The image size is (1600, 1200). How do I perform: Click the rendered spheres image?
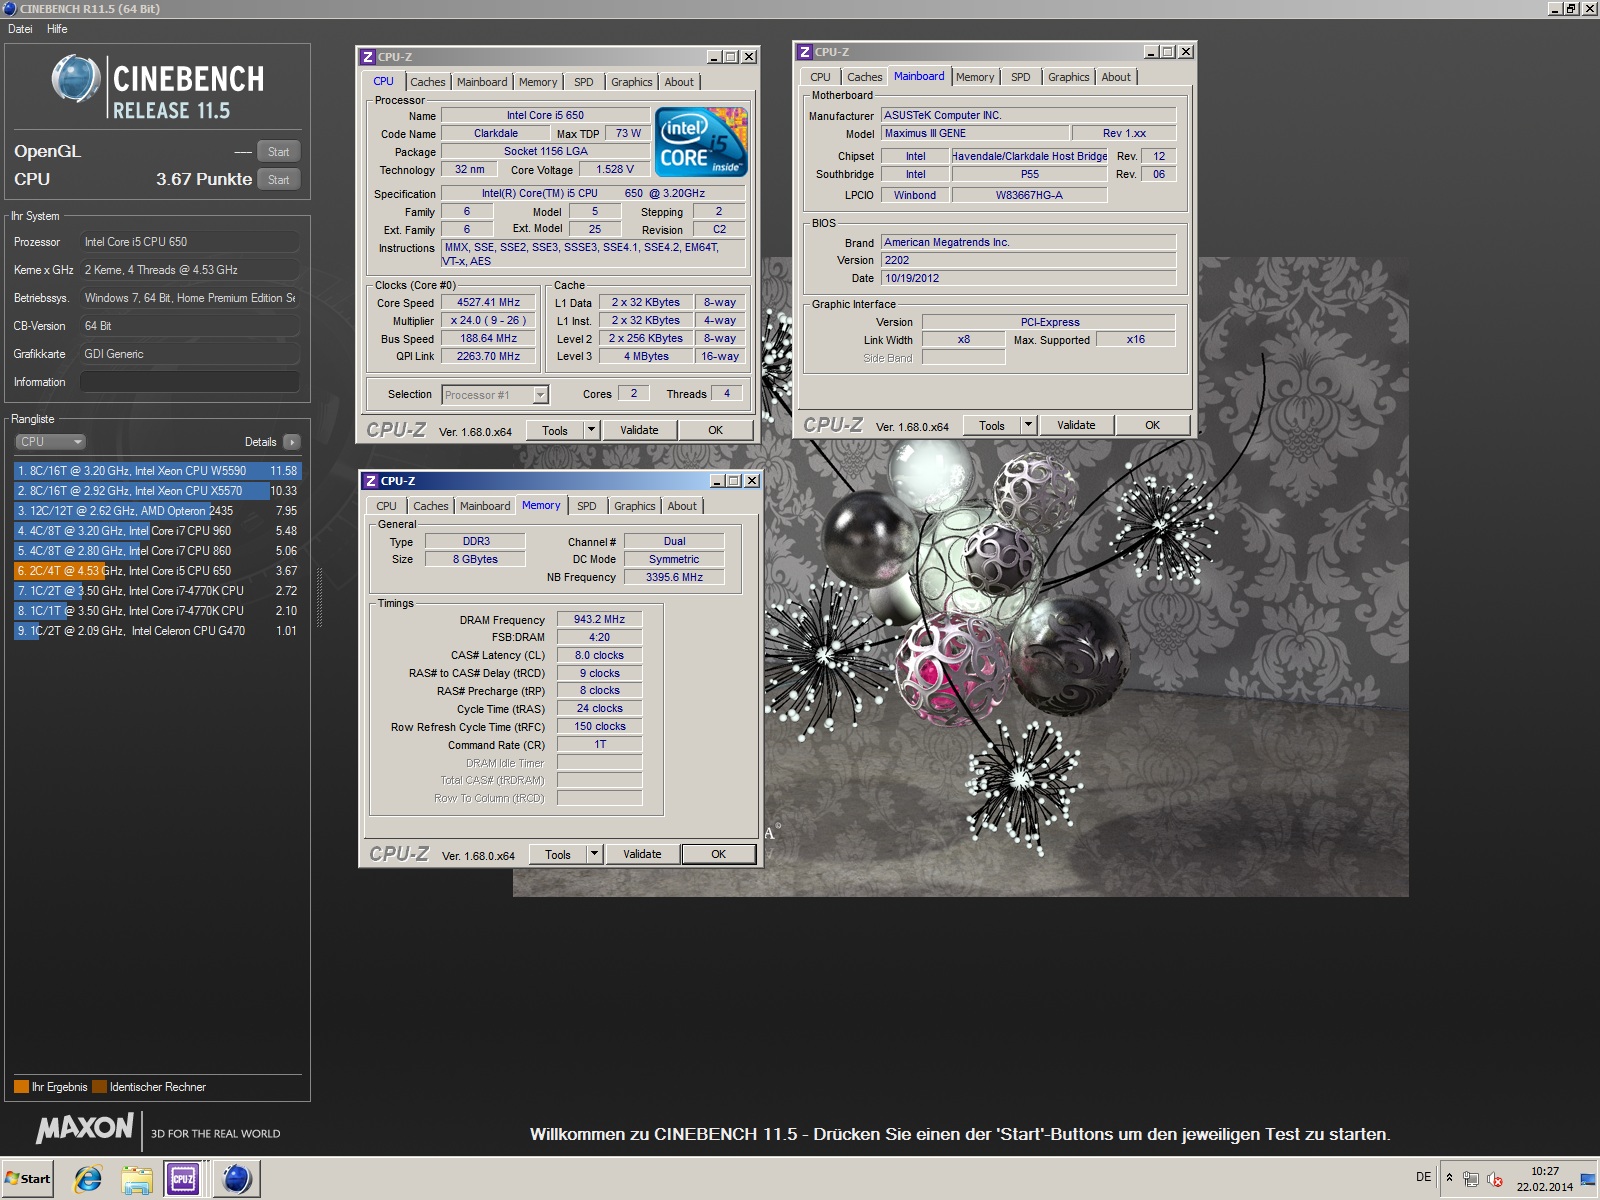961,577
